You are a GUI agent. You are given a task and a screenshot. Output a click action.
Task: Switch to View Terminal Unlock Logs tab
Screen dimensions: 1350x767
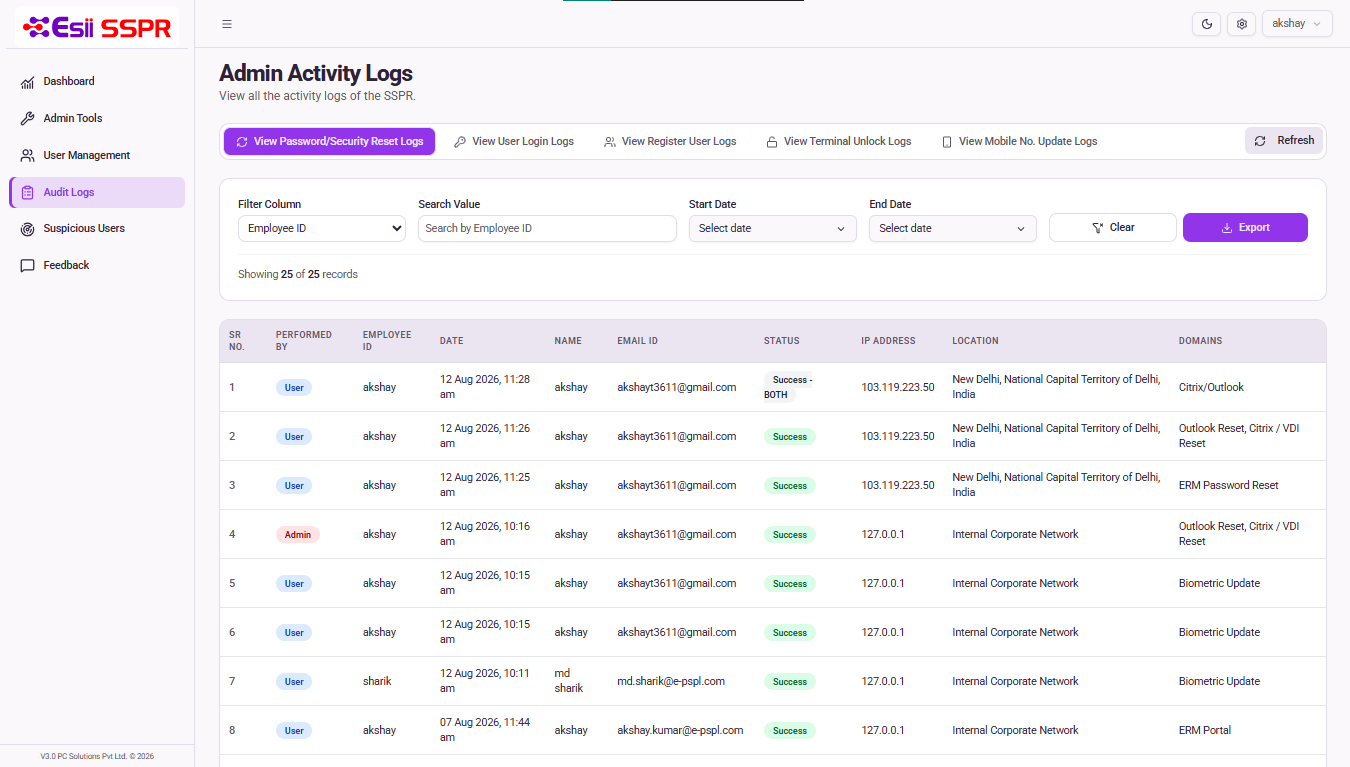point(839,142)
